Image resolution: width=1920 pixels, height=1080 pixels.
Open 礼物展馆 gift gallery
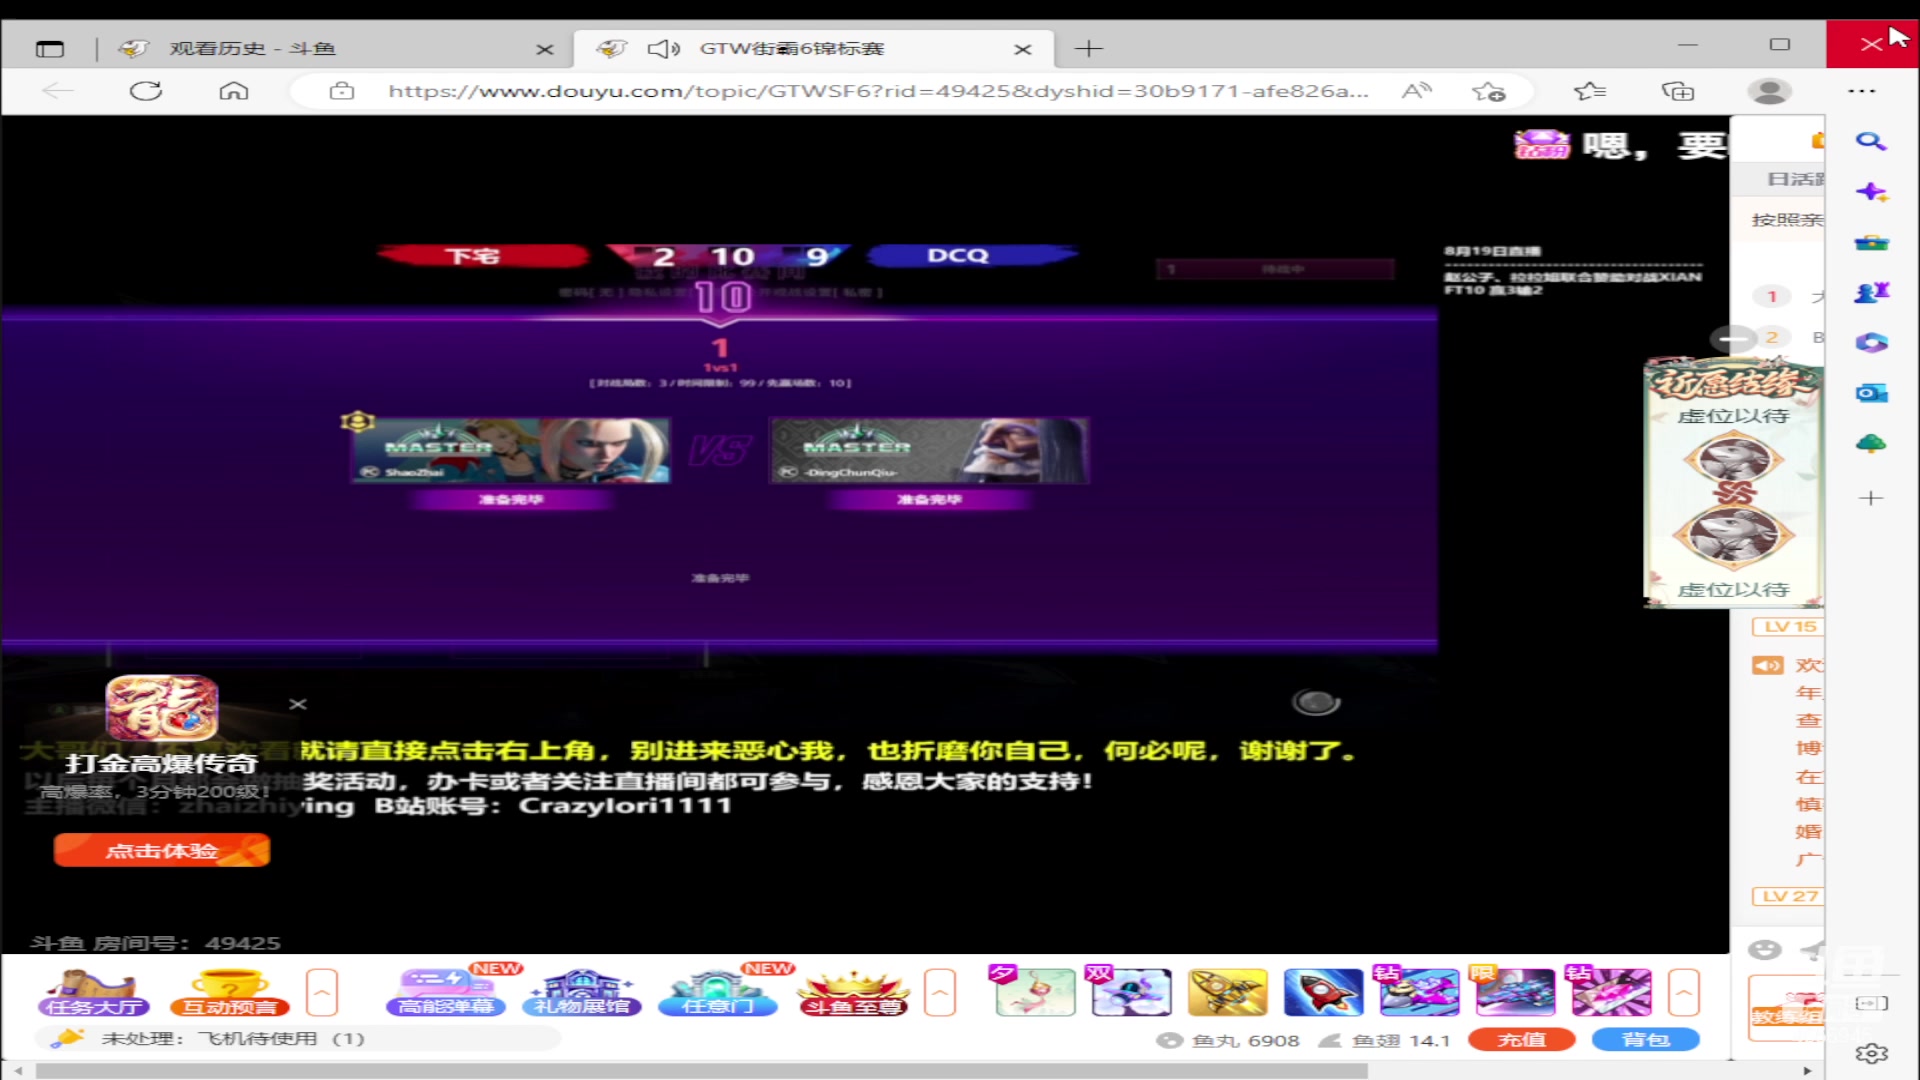581,993
